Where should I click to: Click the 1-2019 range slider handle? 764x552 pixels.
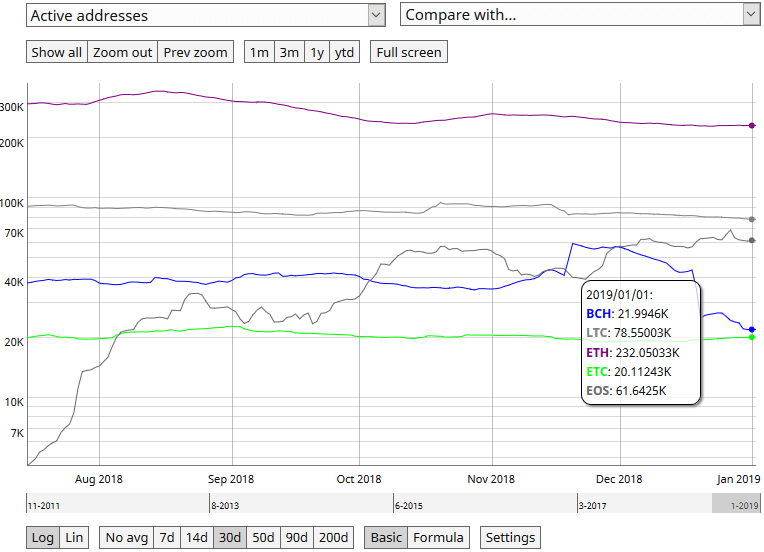(736, 503)
